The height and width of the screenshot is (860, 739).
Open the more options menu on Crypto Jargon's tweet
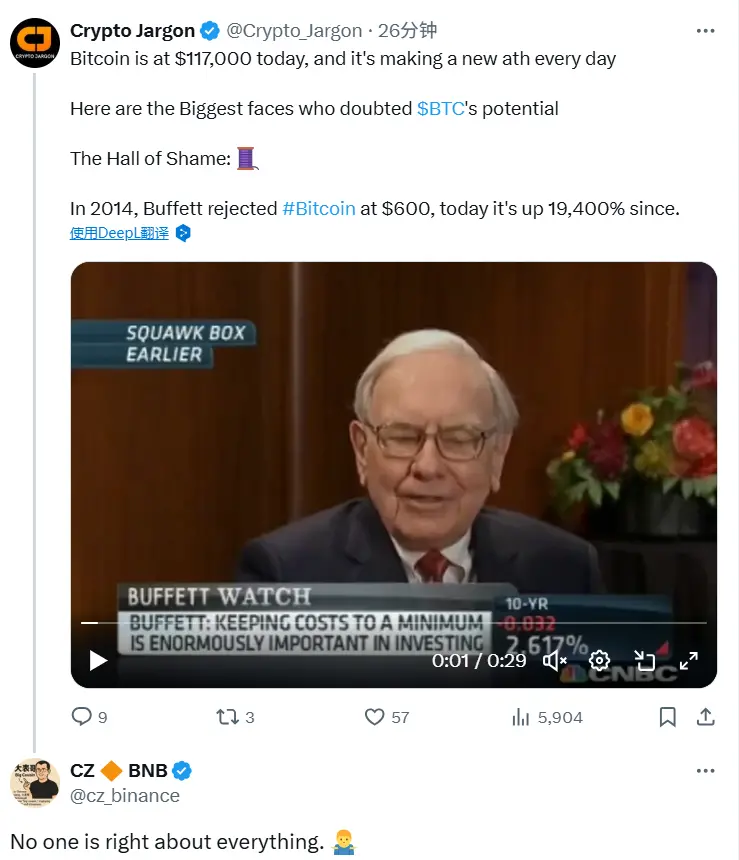tap(706, 30)
